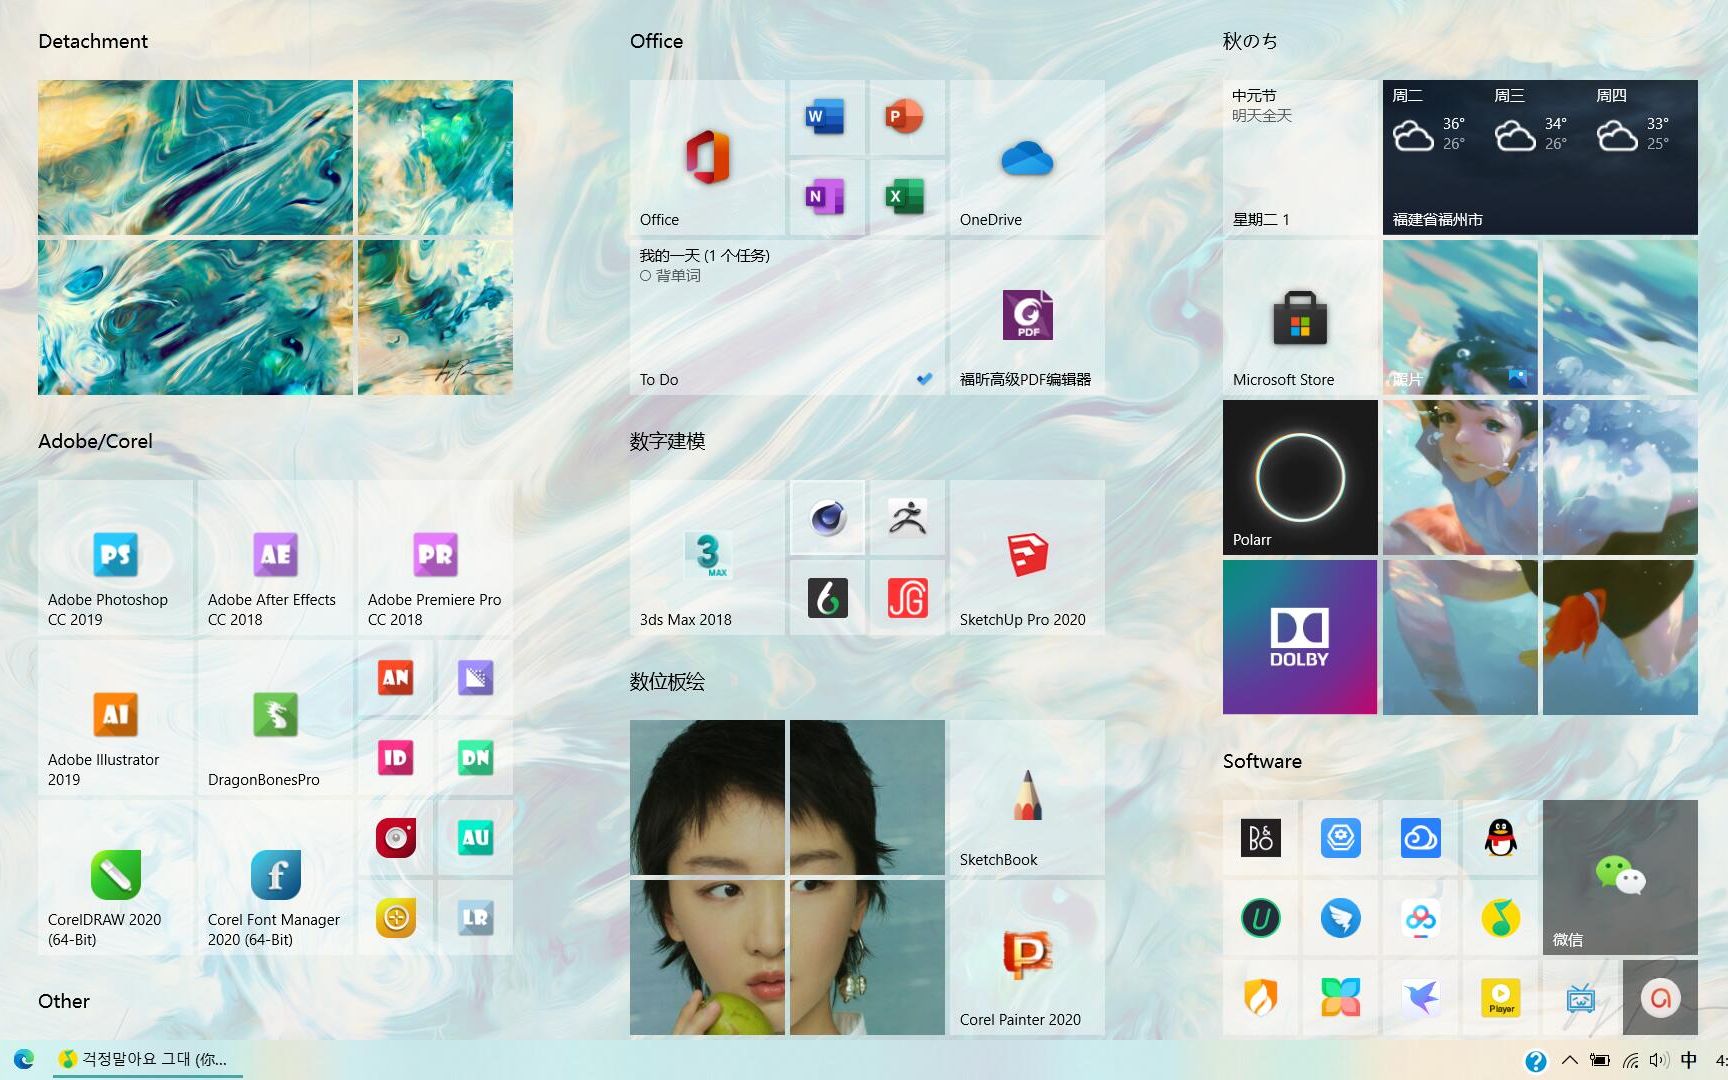1728x1080 pixels.
Task: Open the Cinema 4D tile
Action: 827,518
